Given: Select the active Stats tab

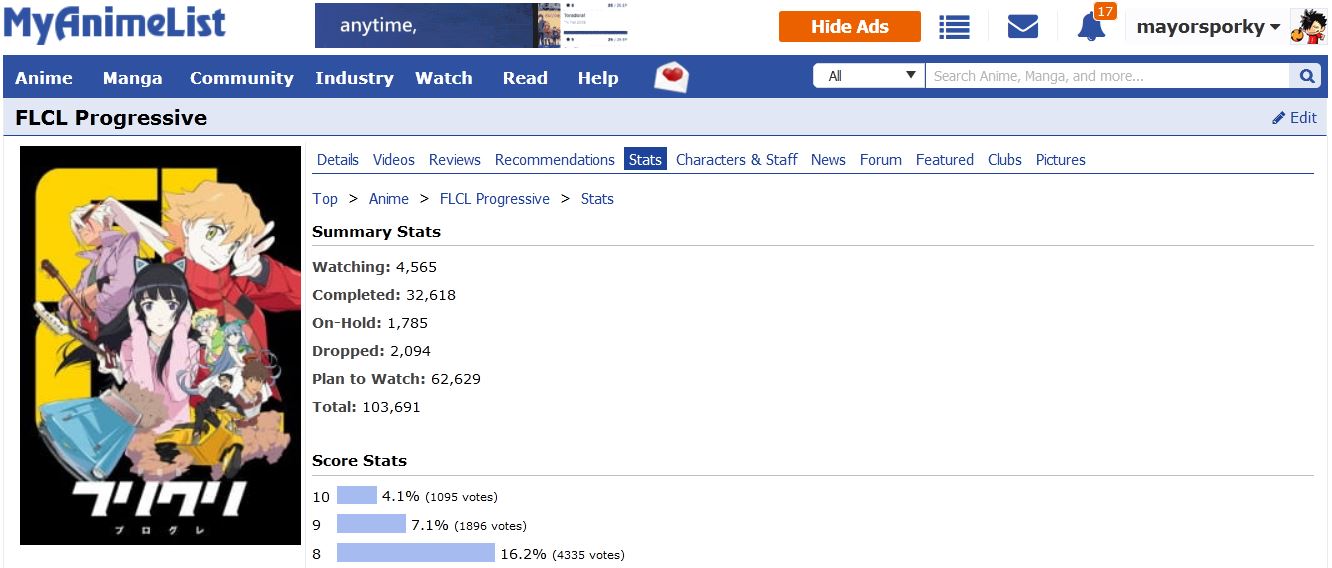Looking at the screenshot, I should (x=645, y=160).
